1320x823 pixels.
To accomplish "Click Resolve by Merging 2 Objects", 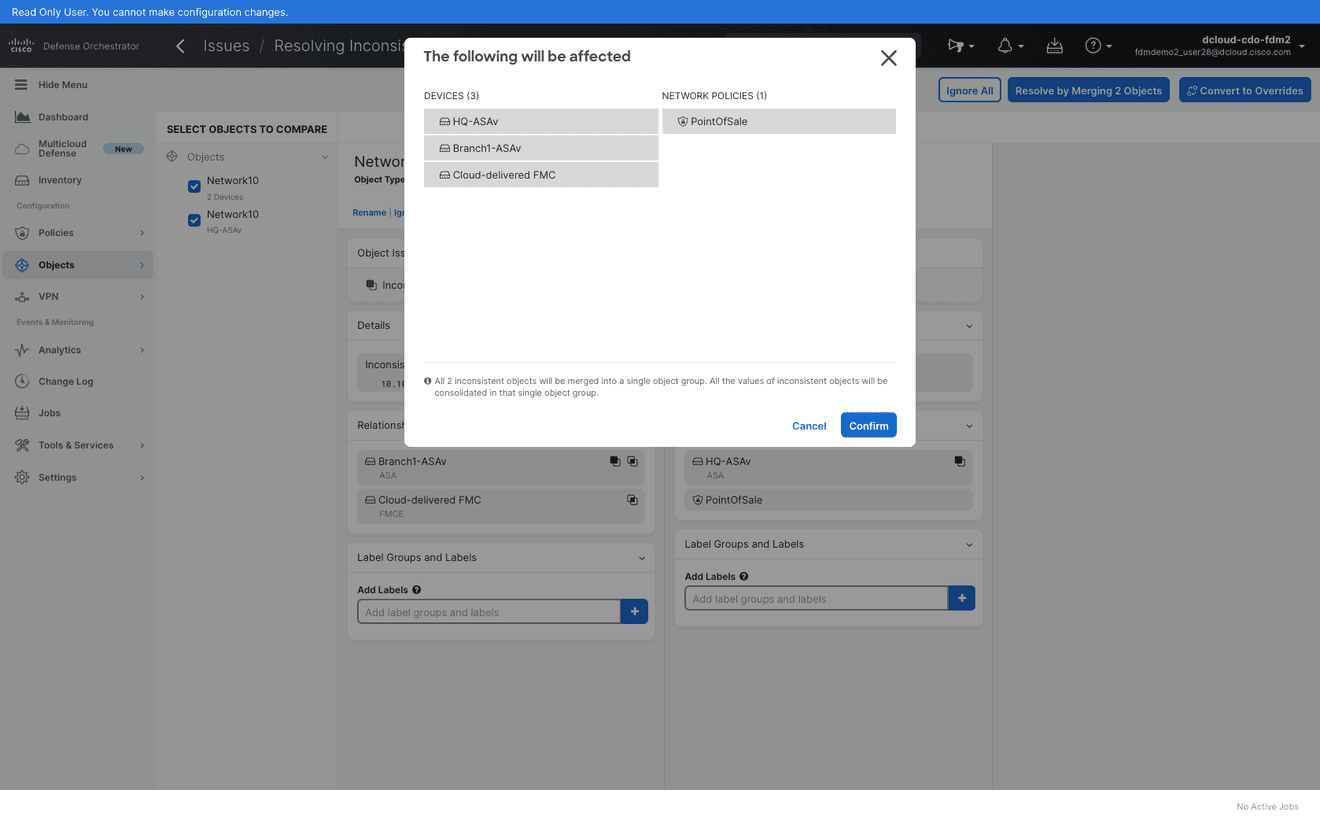I will point(1088,90).
